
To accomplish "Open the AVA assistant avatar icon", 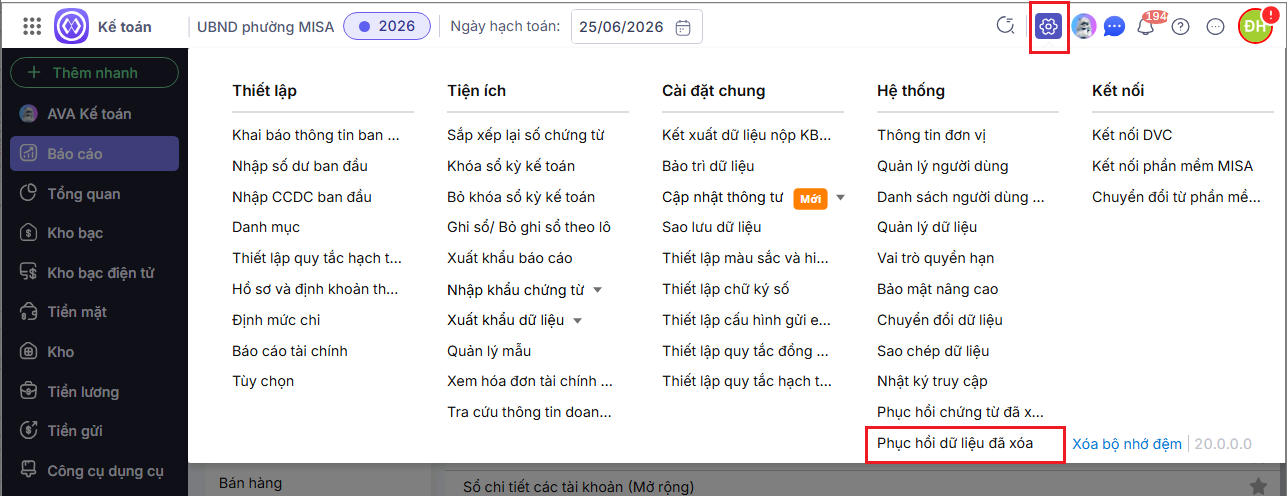I will click(1083, 27).
